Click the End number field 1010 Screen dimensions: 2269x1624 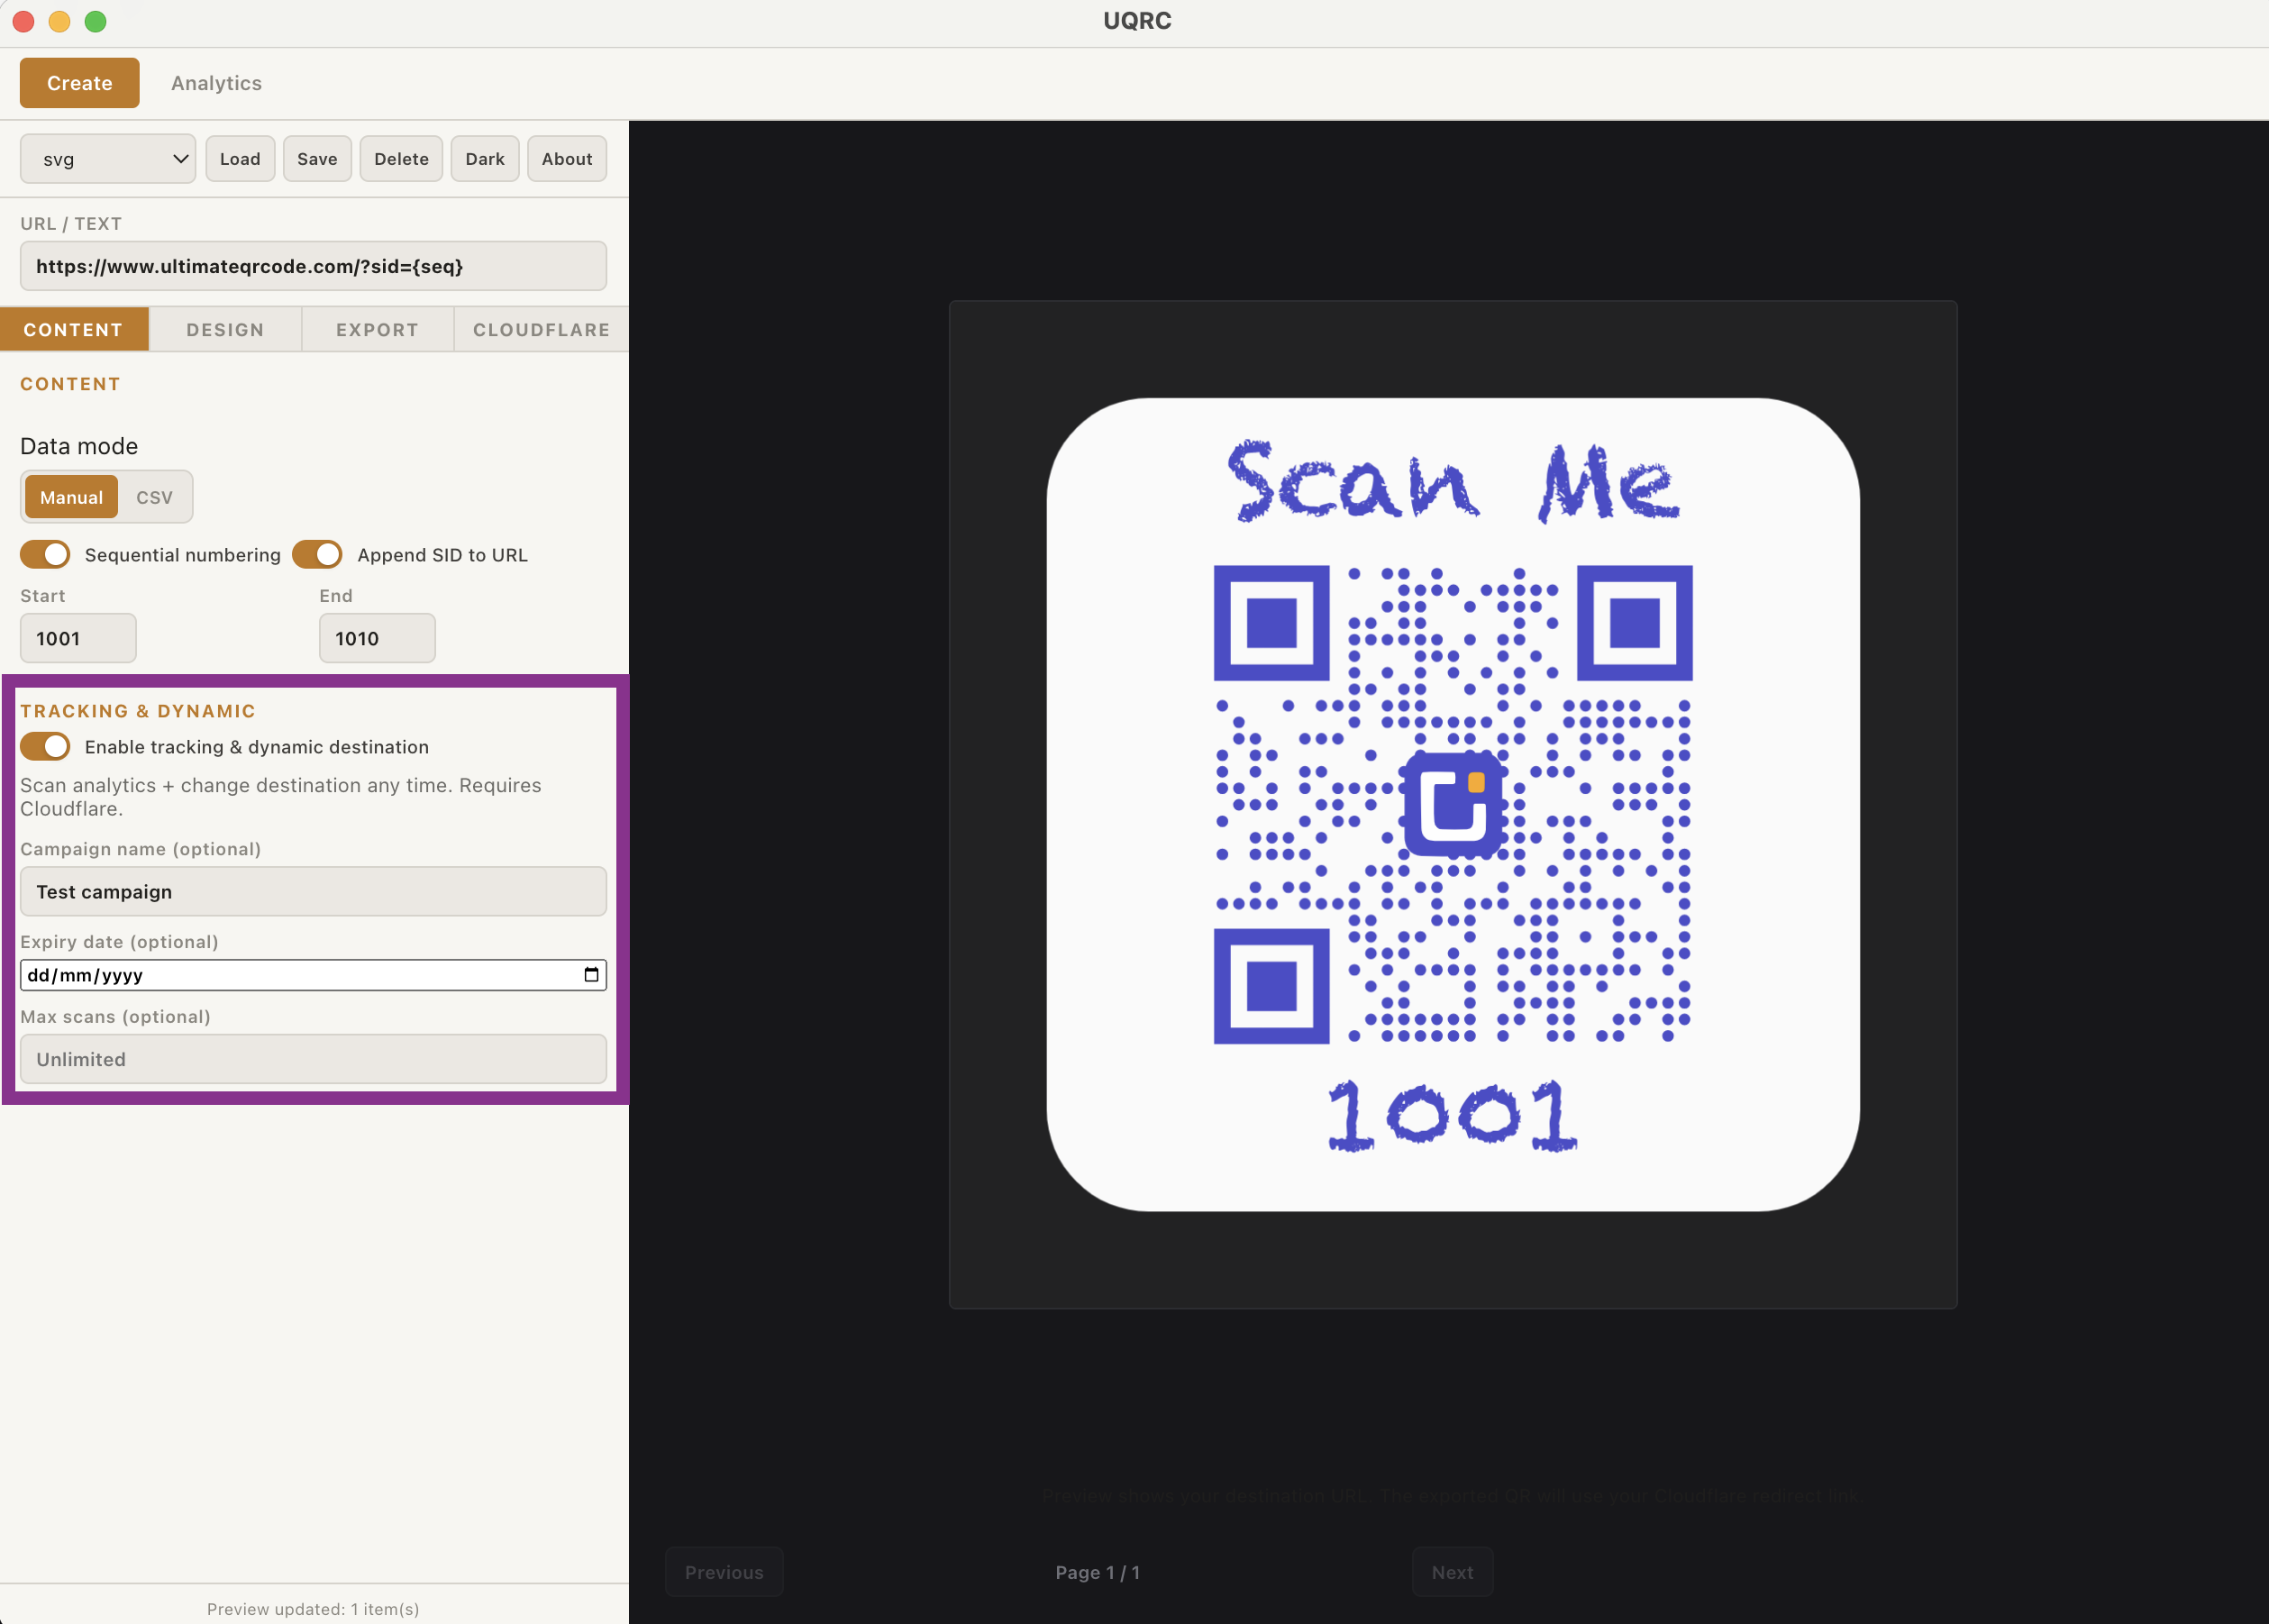[x=377, y=638]
